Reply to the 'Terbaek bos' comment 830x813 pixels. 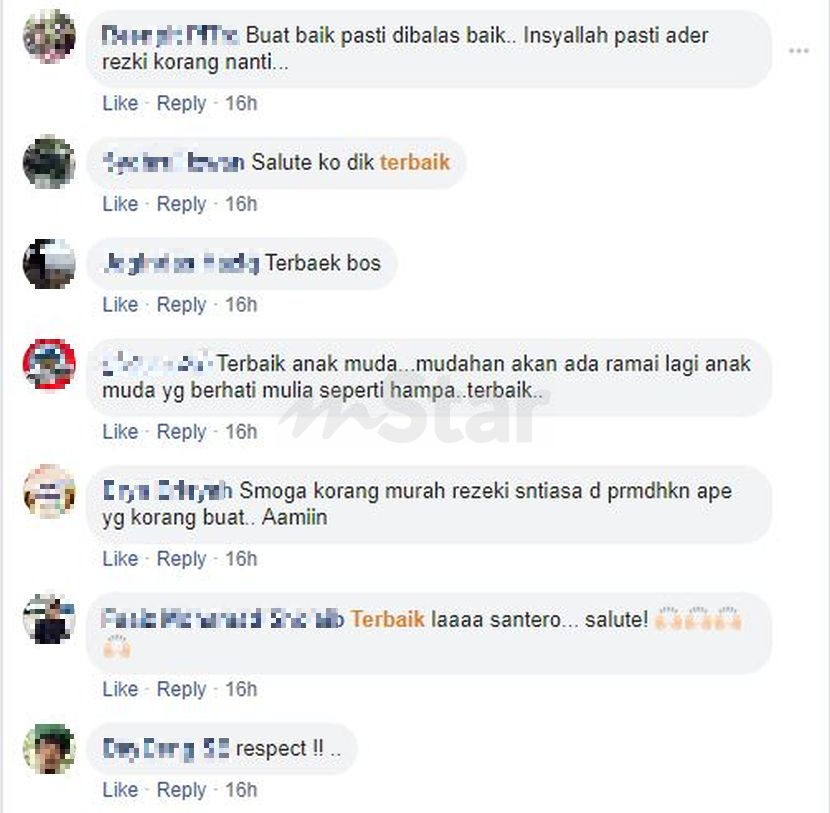coord(181,305)
